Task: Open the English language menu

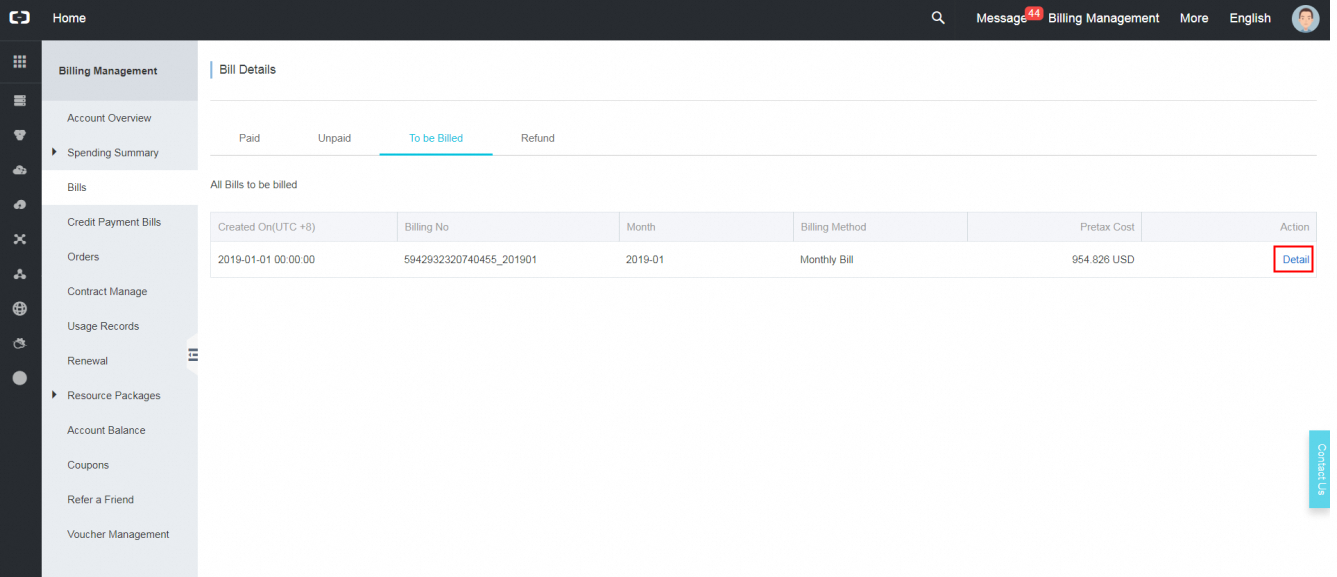Action: pos(1250,18)
